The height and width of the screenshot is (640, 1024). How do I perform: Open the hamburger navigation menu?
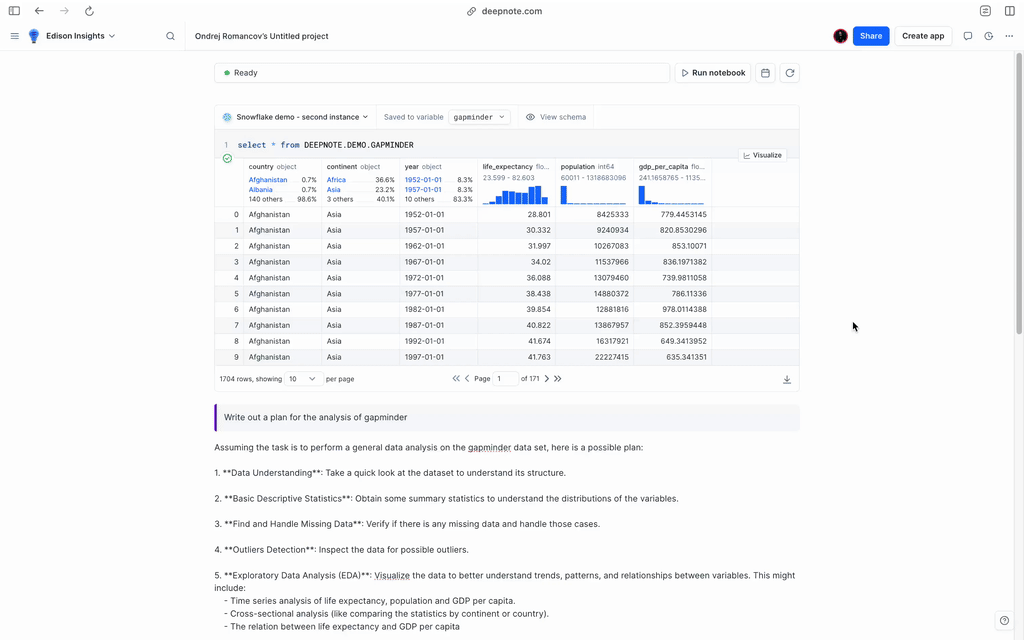point(14,36)
